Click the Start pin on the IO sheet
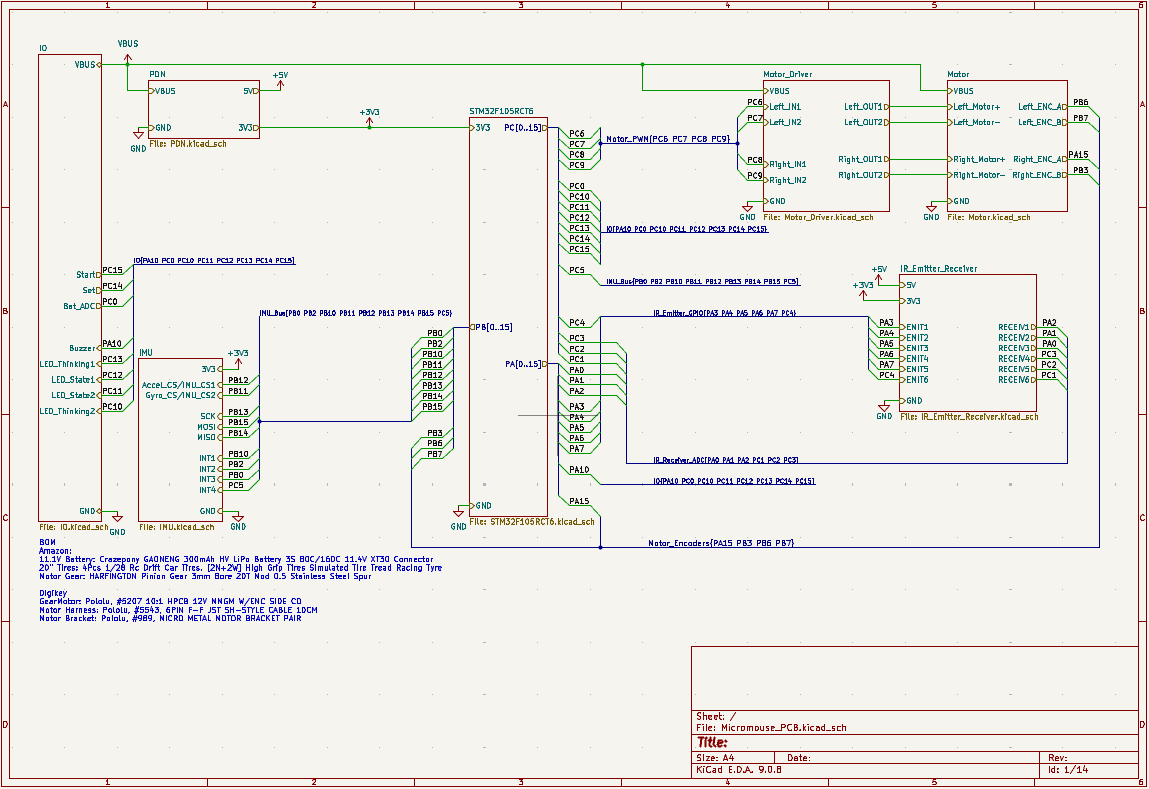Screen dimensions: 1149x789 88,275
